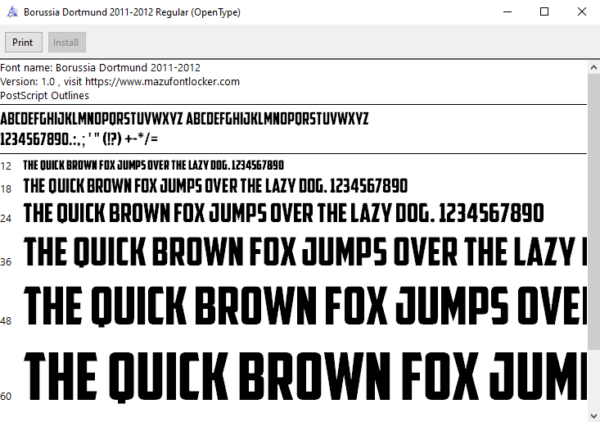Click the font viewer title bar icon
Screen dimensions: 600x422
[x=12, y=12]
